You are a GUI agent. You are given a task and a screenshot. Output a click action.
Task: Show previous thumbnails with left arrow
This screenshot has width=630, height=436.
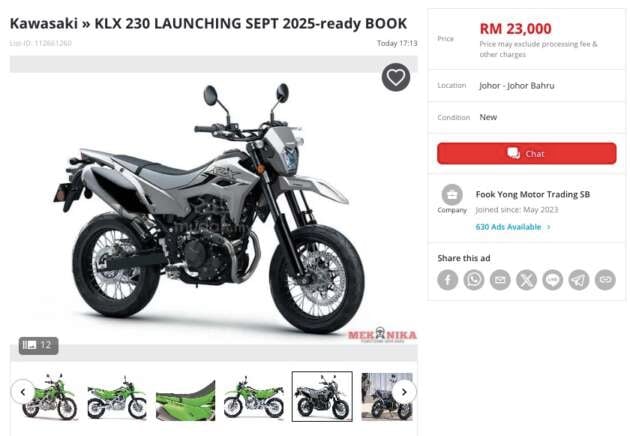(x=23, y=391)
